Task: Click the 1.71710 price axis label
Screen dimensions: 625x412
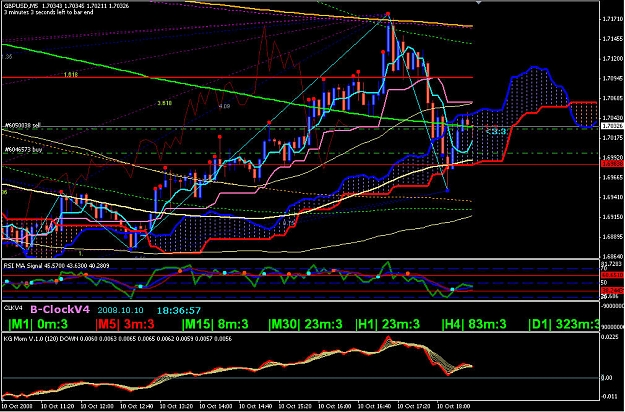Action: coord(614,19)
